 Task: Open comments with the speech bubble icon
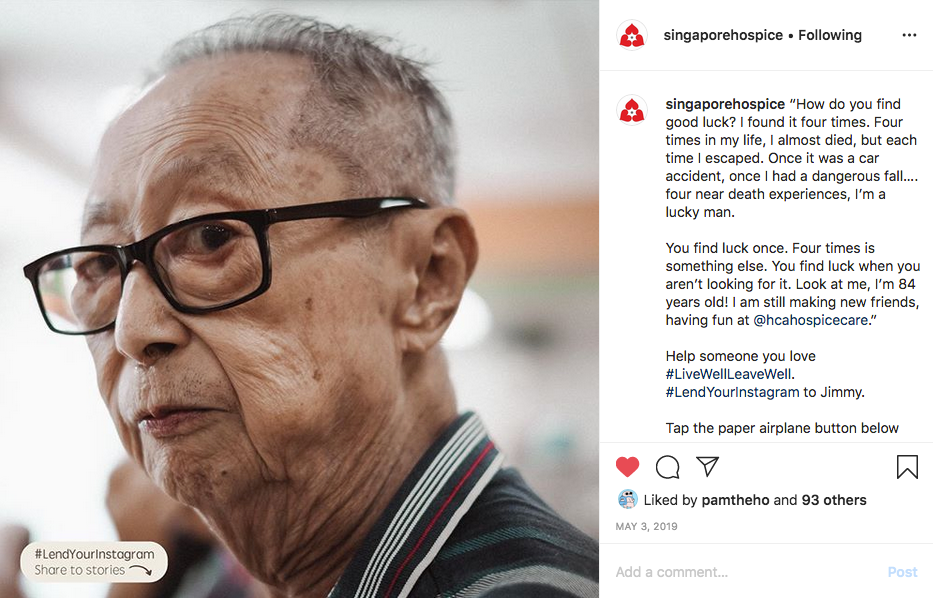pyautogui.click(x=668, y=467)
